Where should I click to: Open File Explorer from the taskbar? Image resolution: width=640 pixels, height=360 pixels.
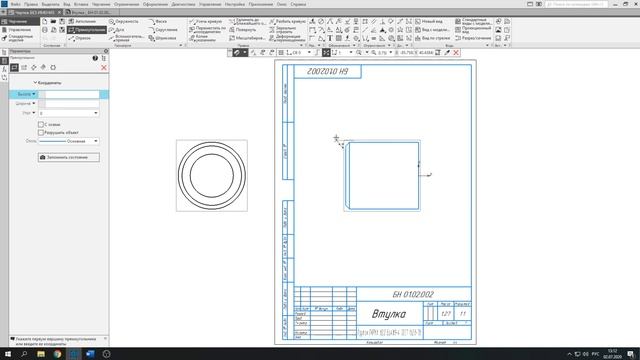(41, 354)
